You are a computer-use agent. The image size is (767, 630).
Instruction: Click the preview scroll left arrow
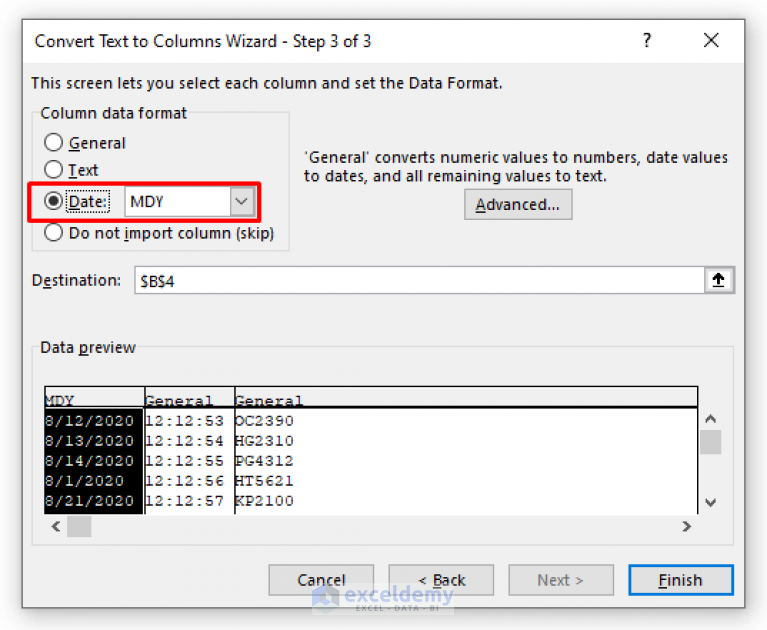tap(56, 526)
